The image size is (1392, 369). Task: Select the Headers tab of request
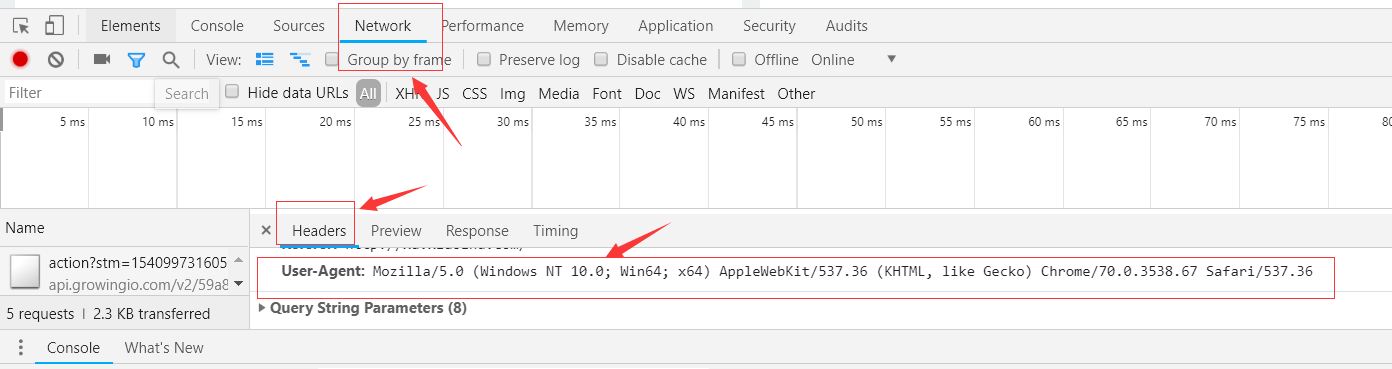[x=319, y=230]
